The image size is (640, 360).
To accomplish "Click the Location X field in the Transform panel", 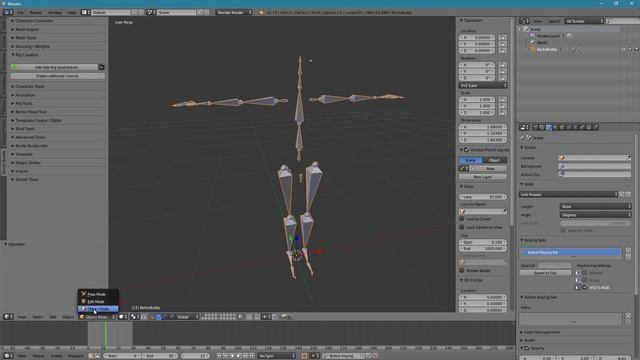I will click(x=477, y=38).
